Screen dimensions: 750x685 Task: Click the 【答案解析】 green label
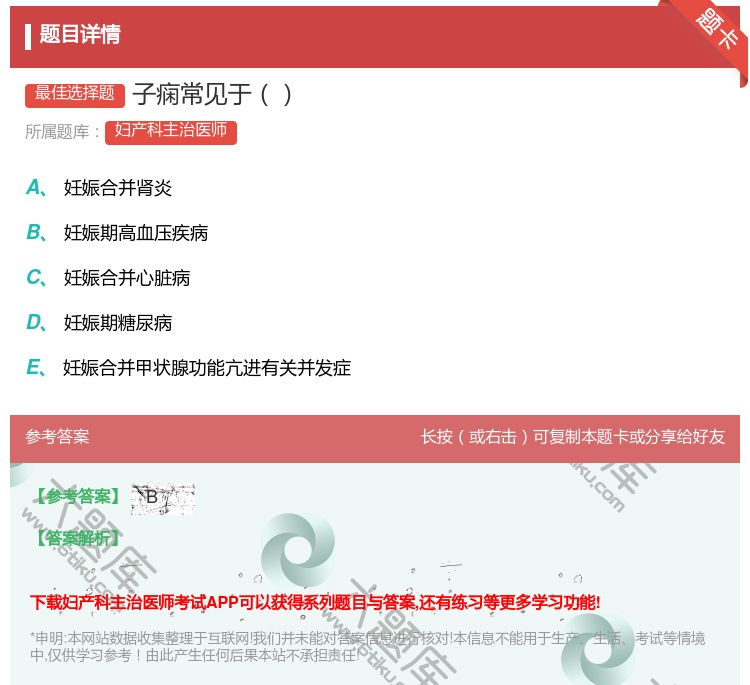tap(78, 538)
